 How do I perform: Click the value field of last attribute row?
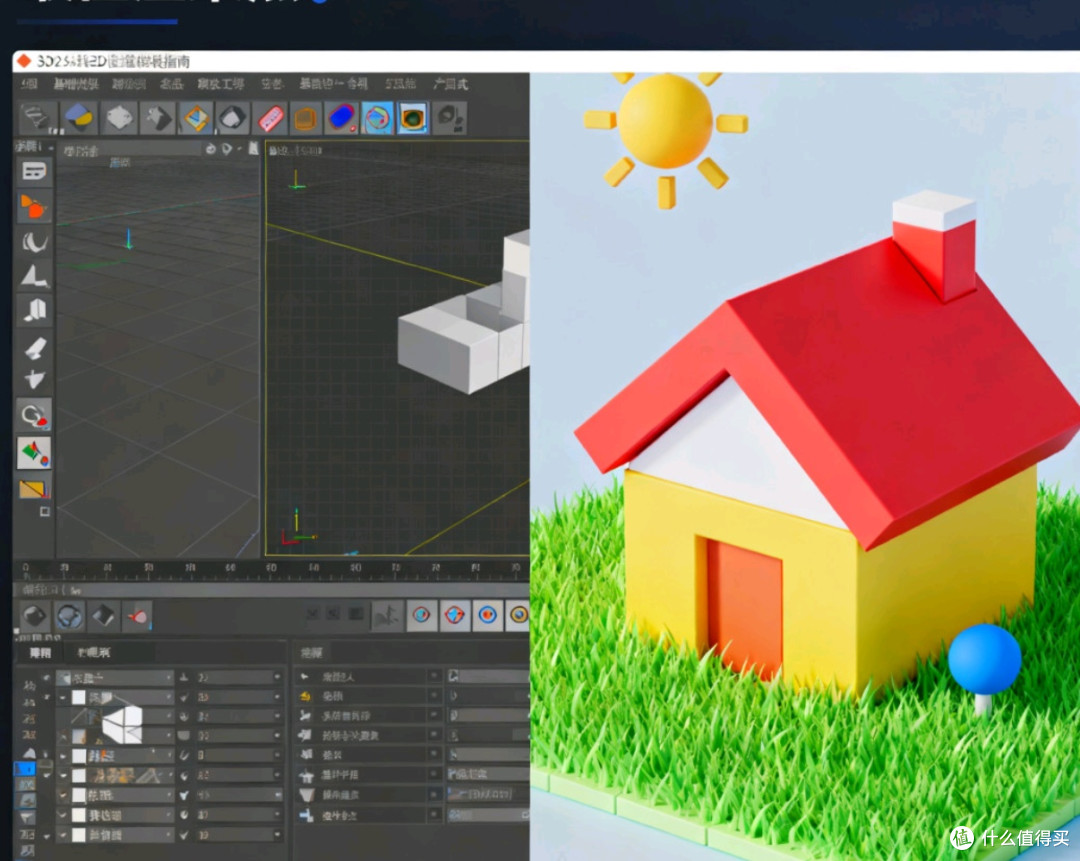click(x=488, y=815)
